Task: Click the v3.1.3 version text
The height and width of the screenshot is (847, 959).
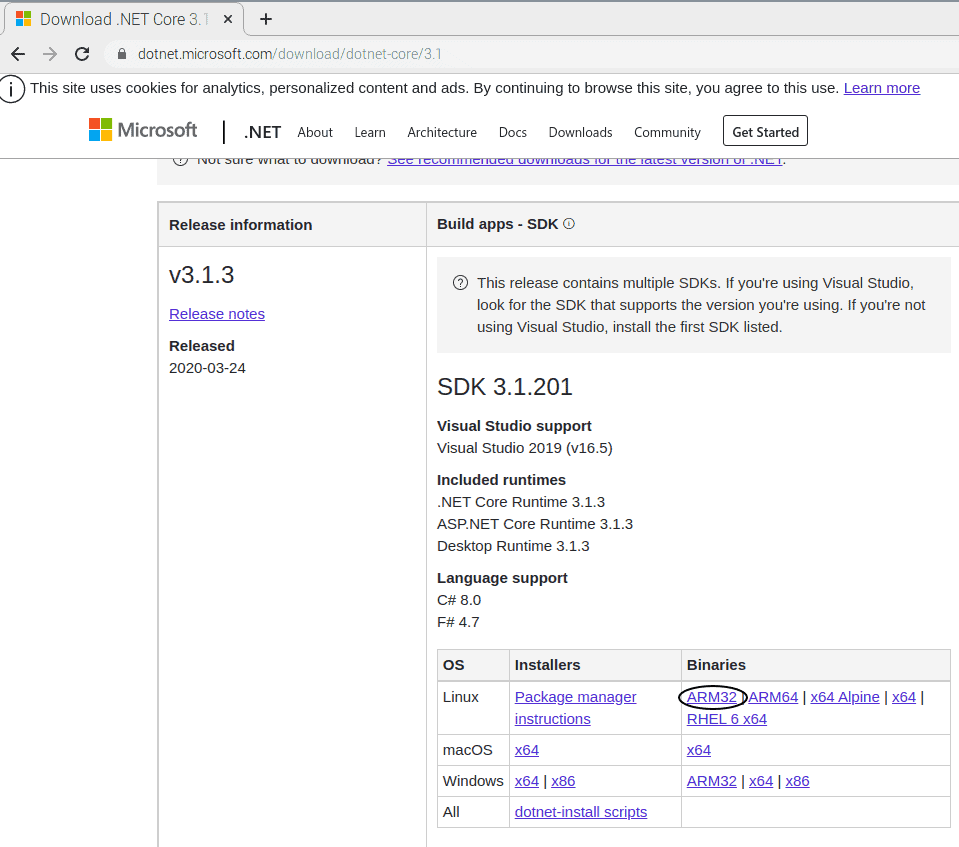Action: [201, 275]
